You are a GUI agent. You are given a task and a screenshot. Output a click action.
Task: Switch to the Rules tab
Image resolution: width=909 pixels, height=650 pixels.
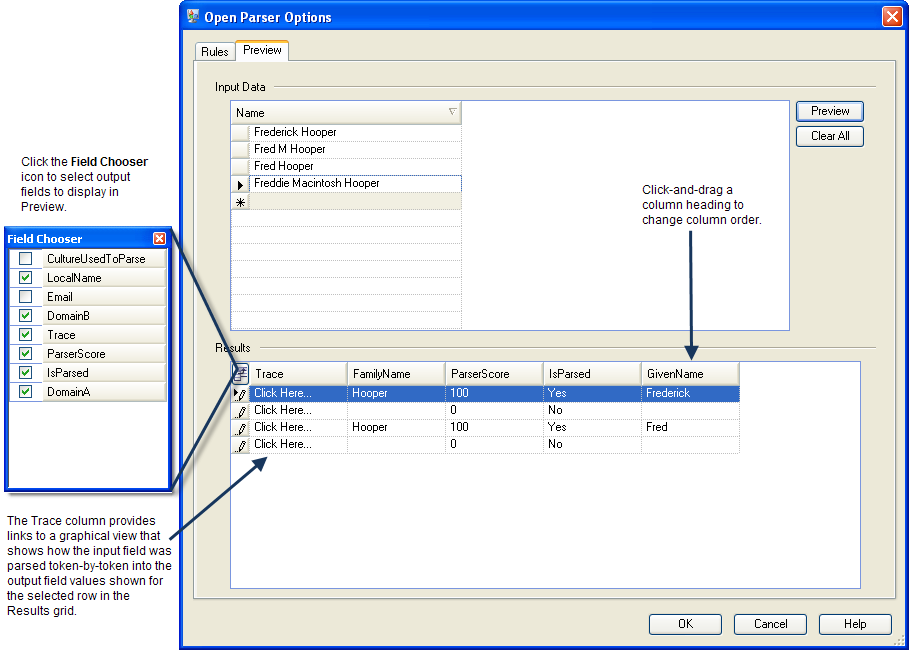pos(215,52)
